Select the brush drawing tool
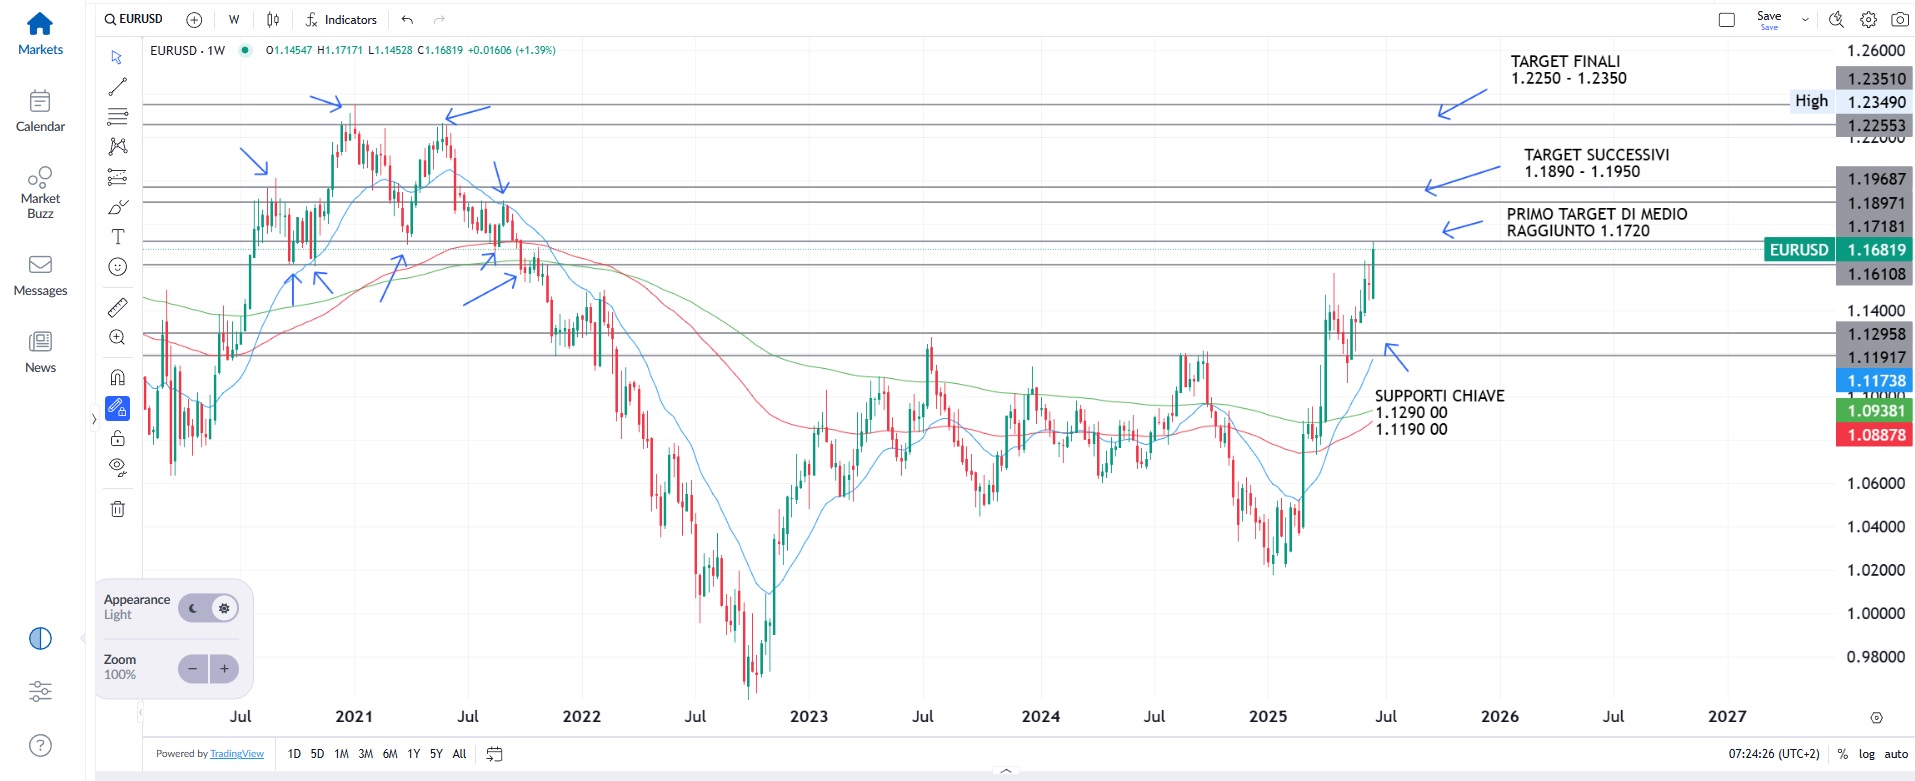 (117, 207)
